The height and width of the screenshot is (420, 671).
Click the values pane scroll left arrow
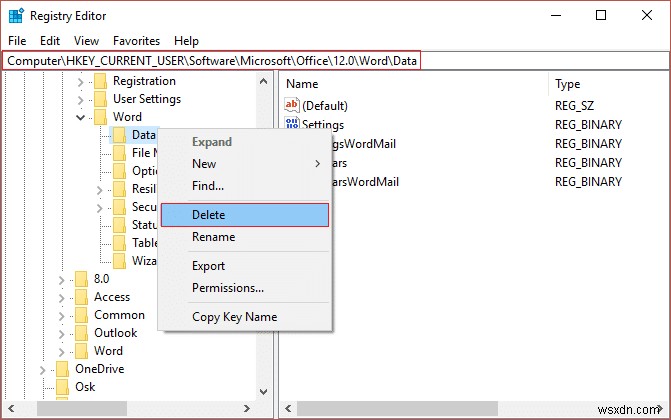coord(288,408)
